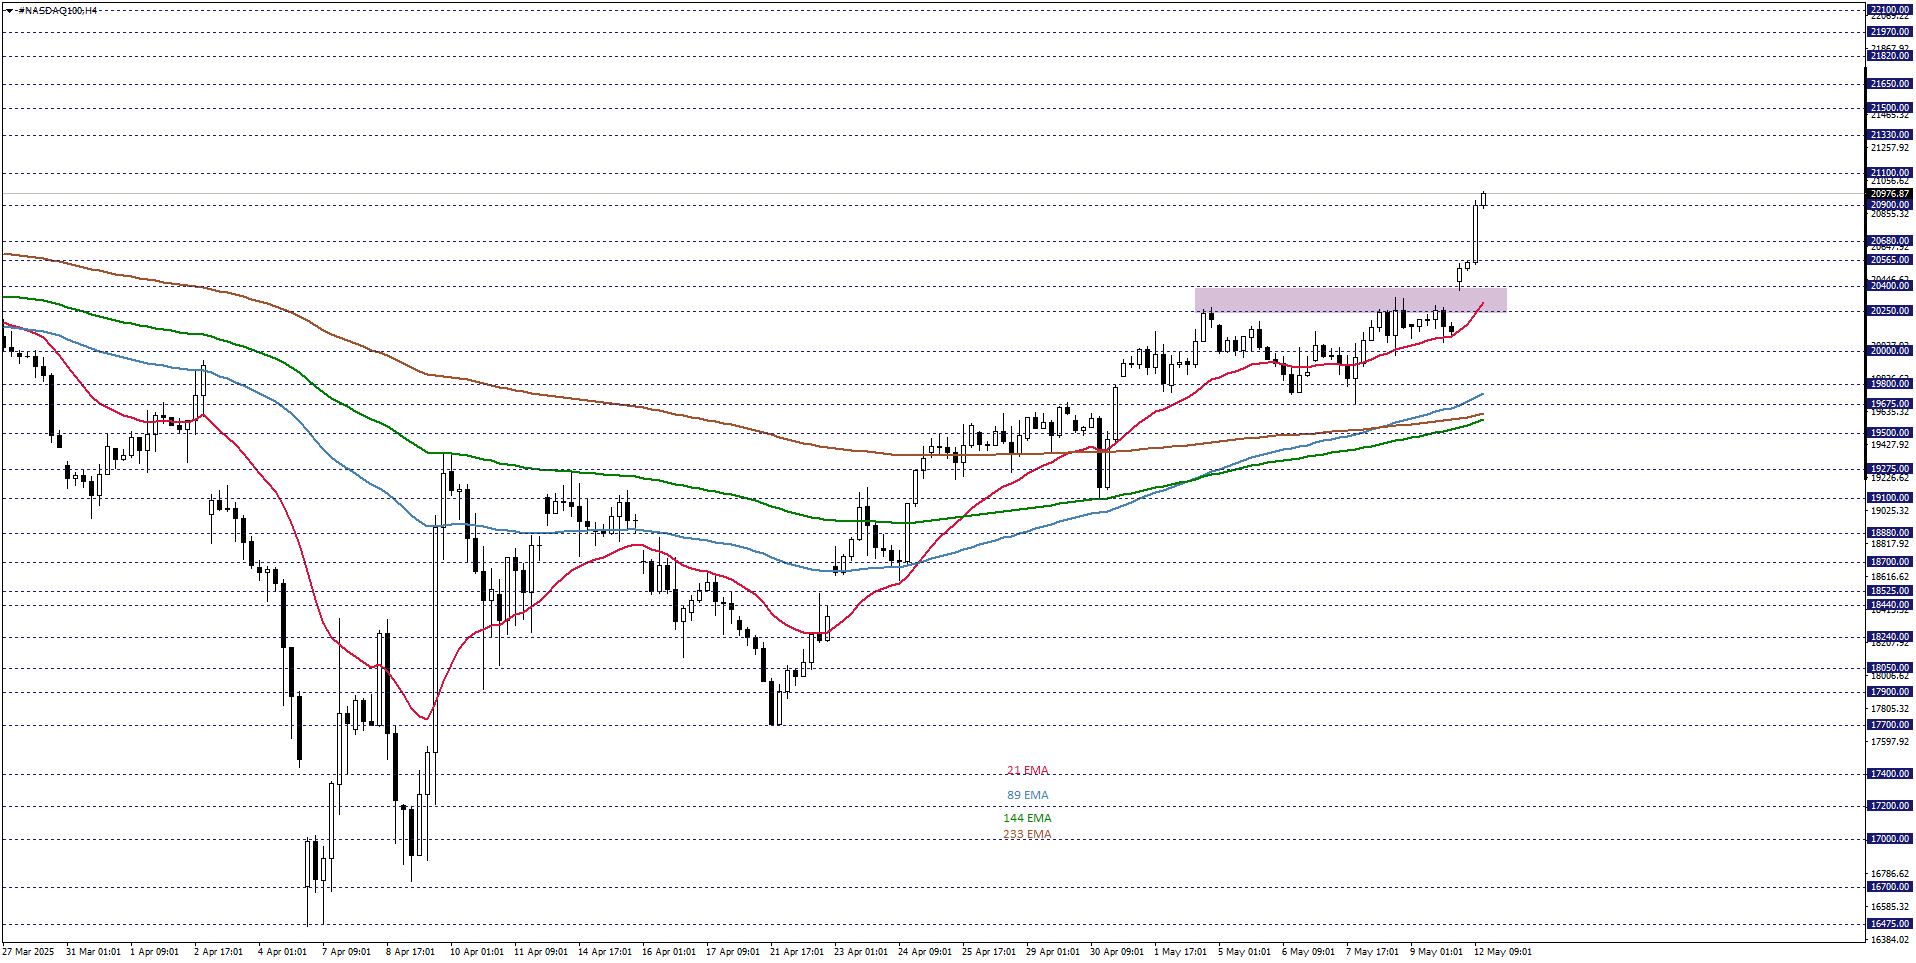Select the 17400.00 price level label
The height and width of the screenshot is (963, 1916).
pos(1889,774)
